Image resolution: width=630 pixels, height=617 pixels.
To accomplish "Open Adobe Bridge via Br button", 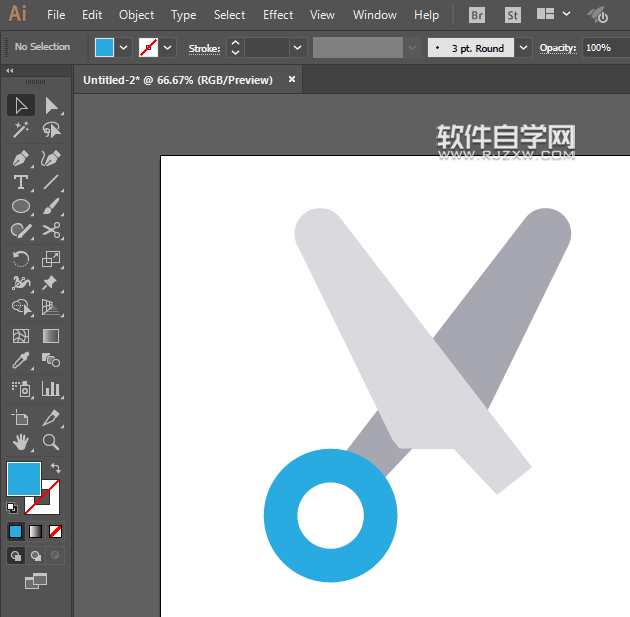I will 477,15.
